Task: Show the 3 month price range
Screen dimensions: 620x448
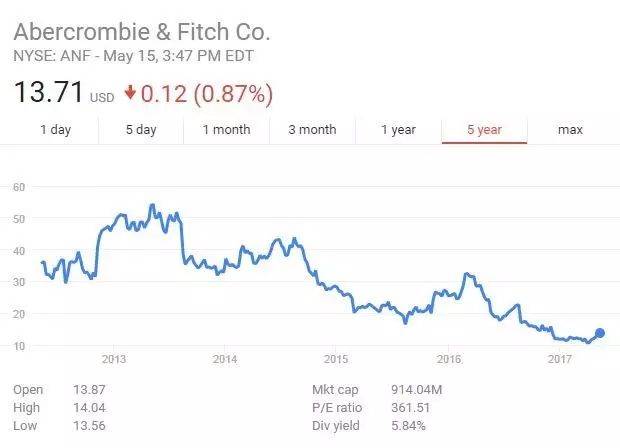Action: point(312,130)
